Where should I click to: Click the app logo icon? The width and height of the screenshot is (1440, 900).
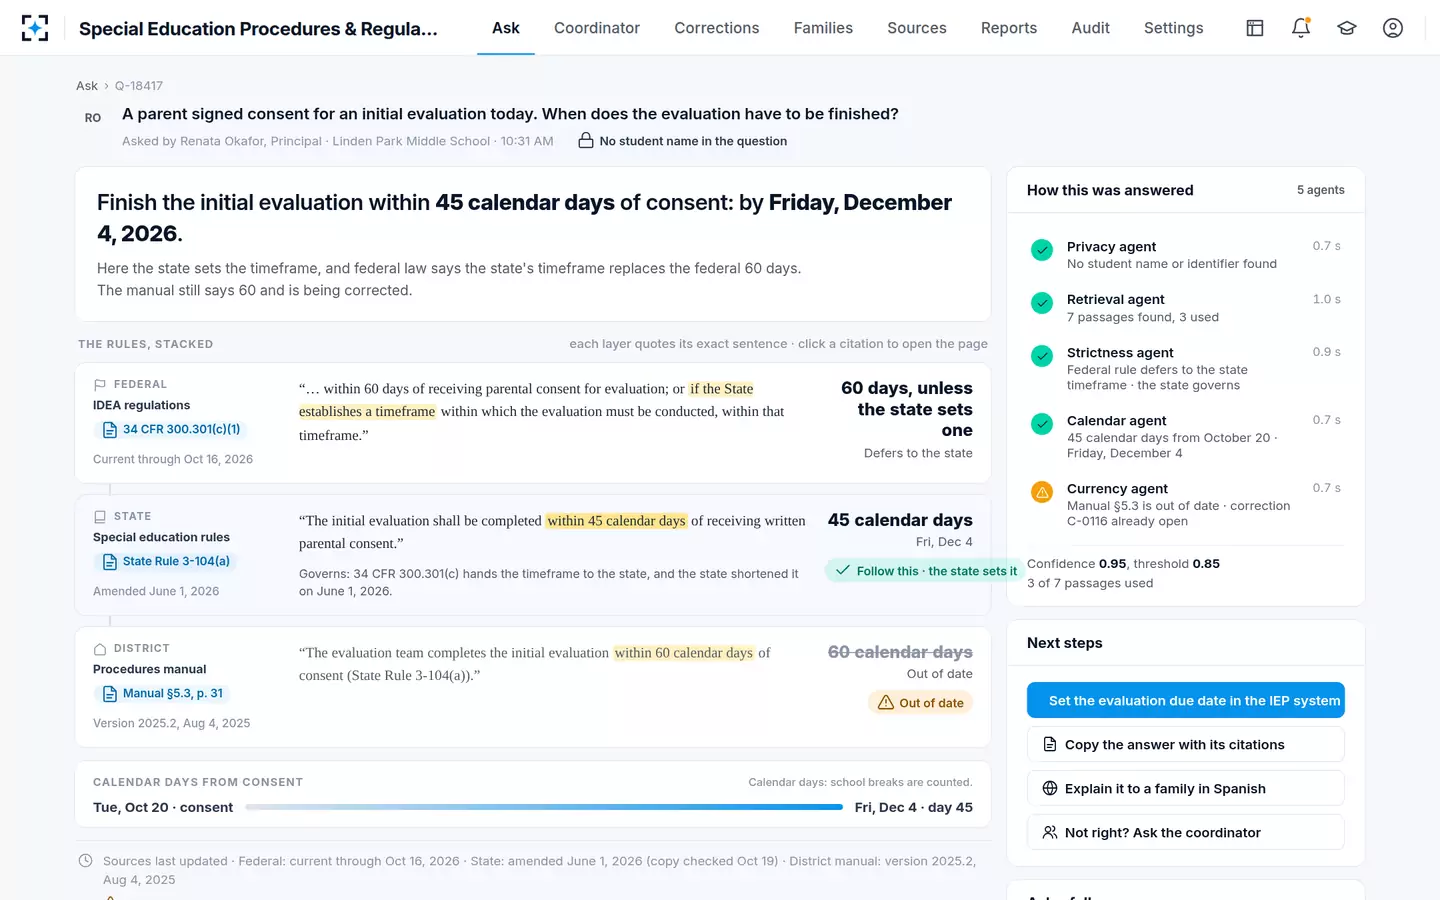pos(35,28)
